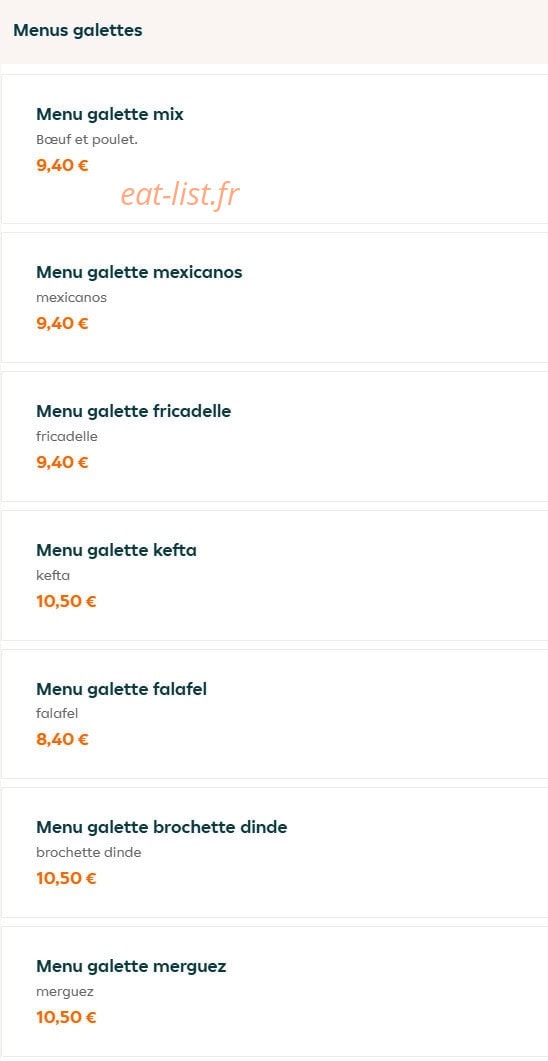The width and height of the screenshot is (548, 1061).
Task: Click the lowercase mexicanos description text
Action: [71, 298]
